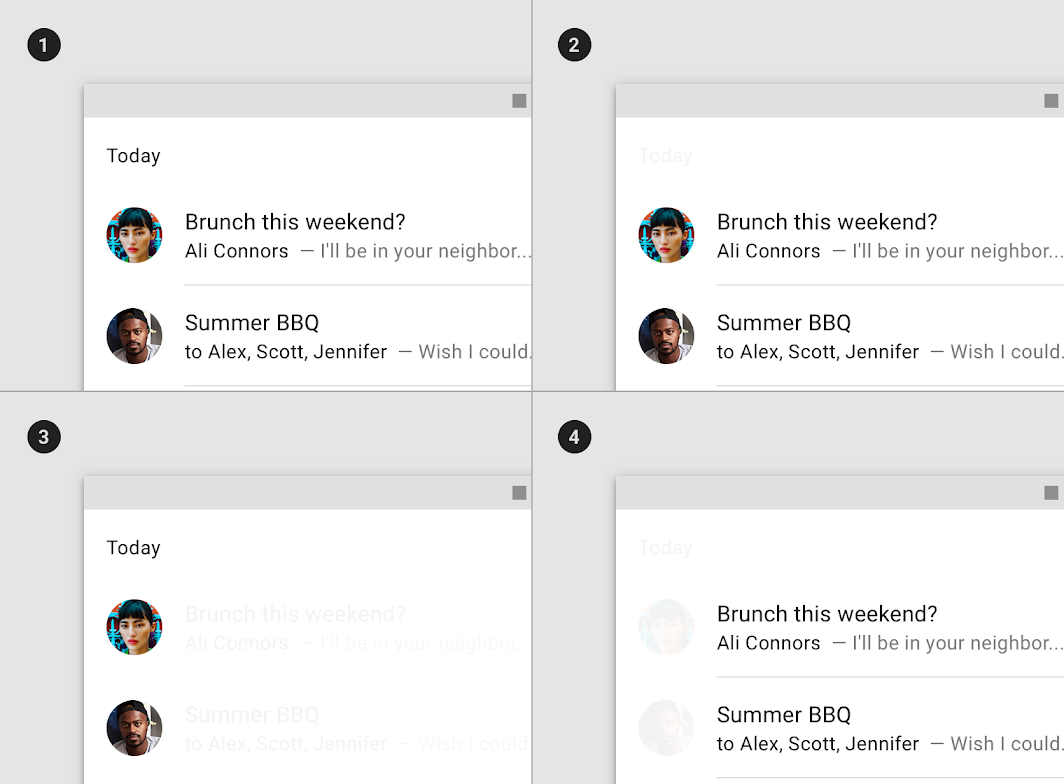Open "Summer BBQ" message in panel 4

click(x=784, y=715)
